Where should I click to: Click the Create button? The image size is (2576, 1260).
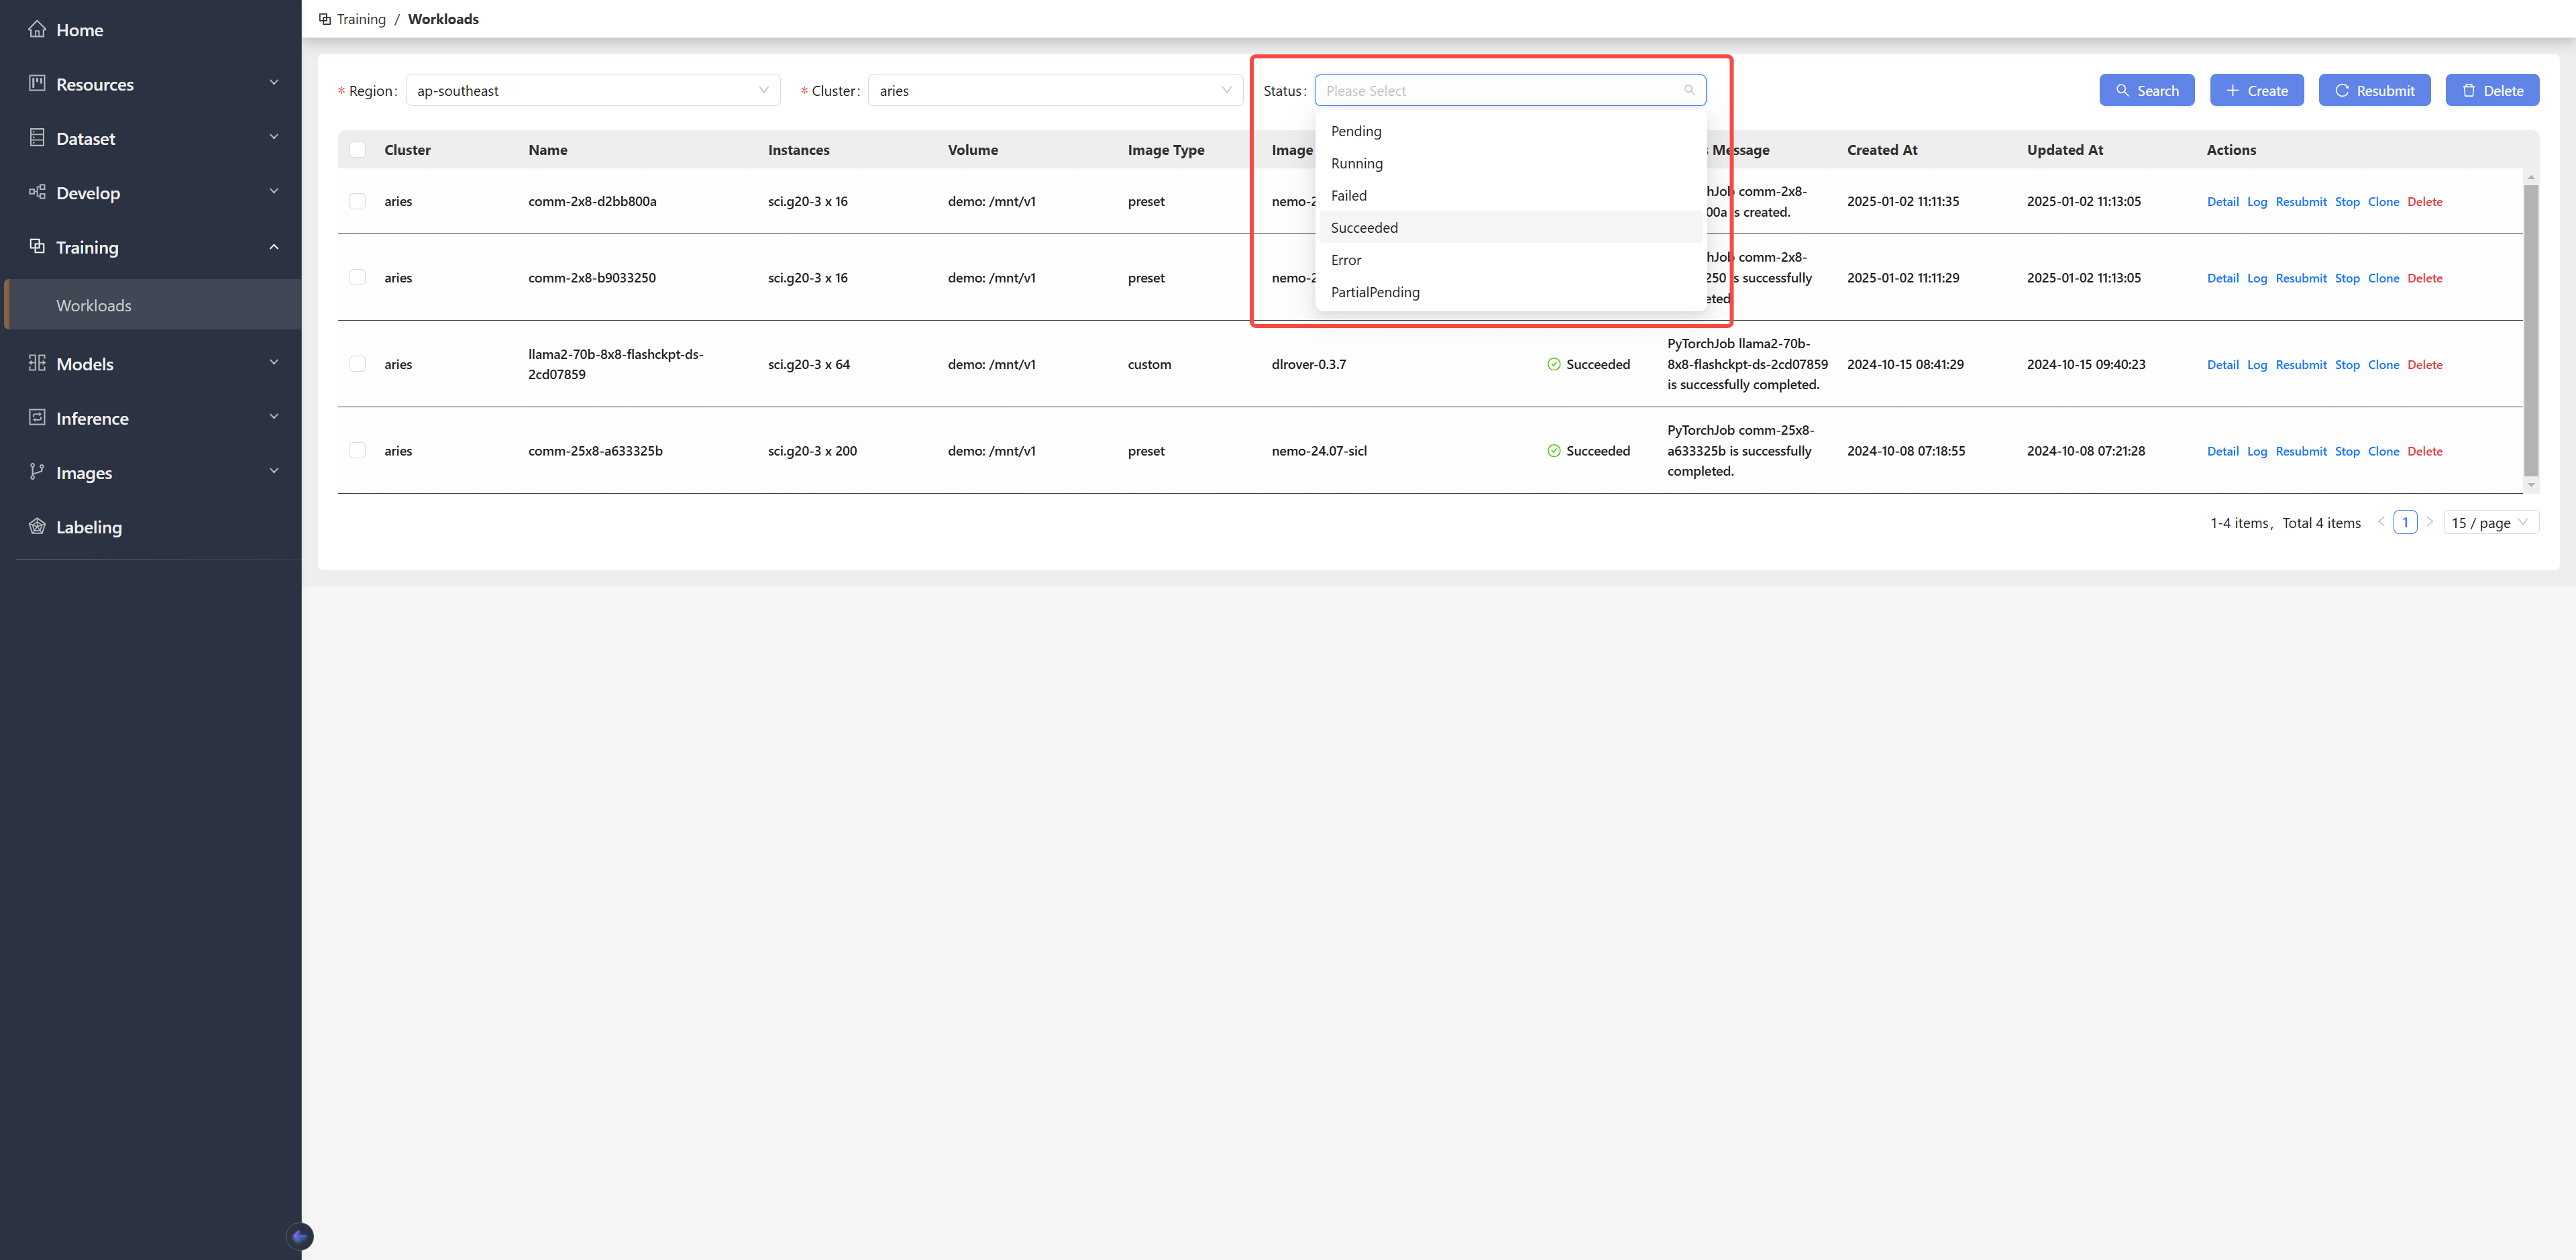tap(2257, 90)
